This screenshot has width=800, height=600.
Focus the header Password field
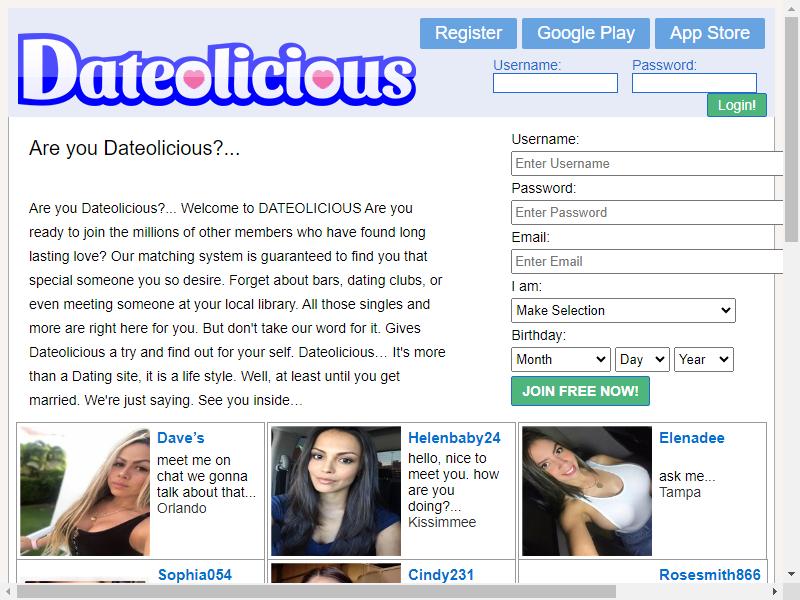pos(694,83)
